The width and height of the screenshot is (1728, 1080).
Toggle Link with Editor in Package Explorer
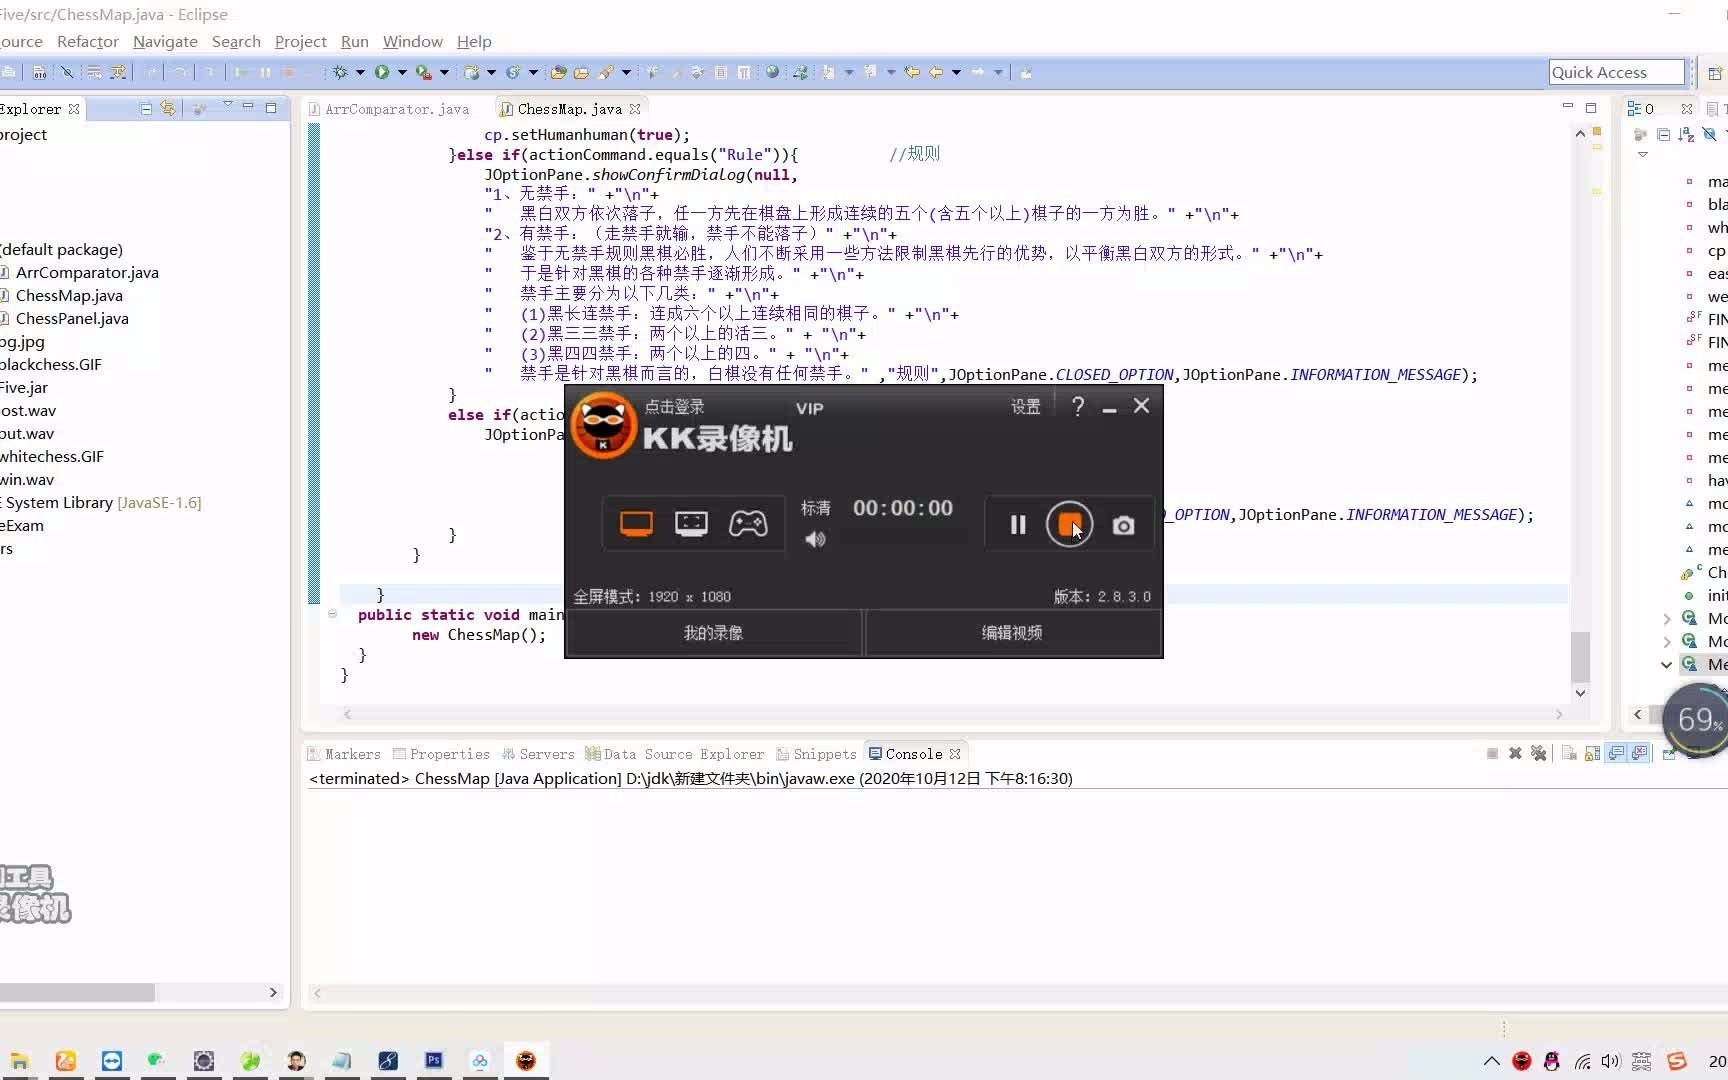tap(168, 108)
